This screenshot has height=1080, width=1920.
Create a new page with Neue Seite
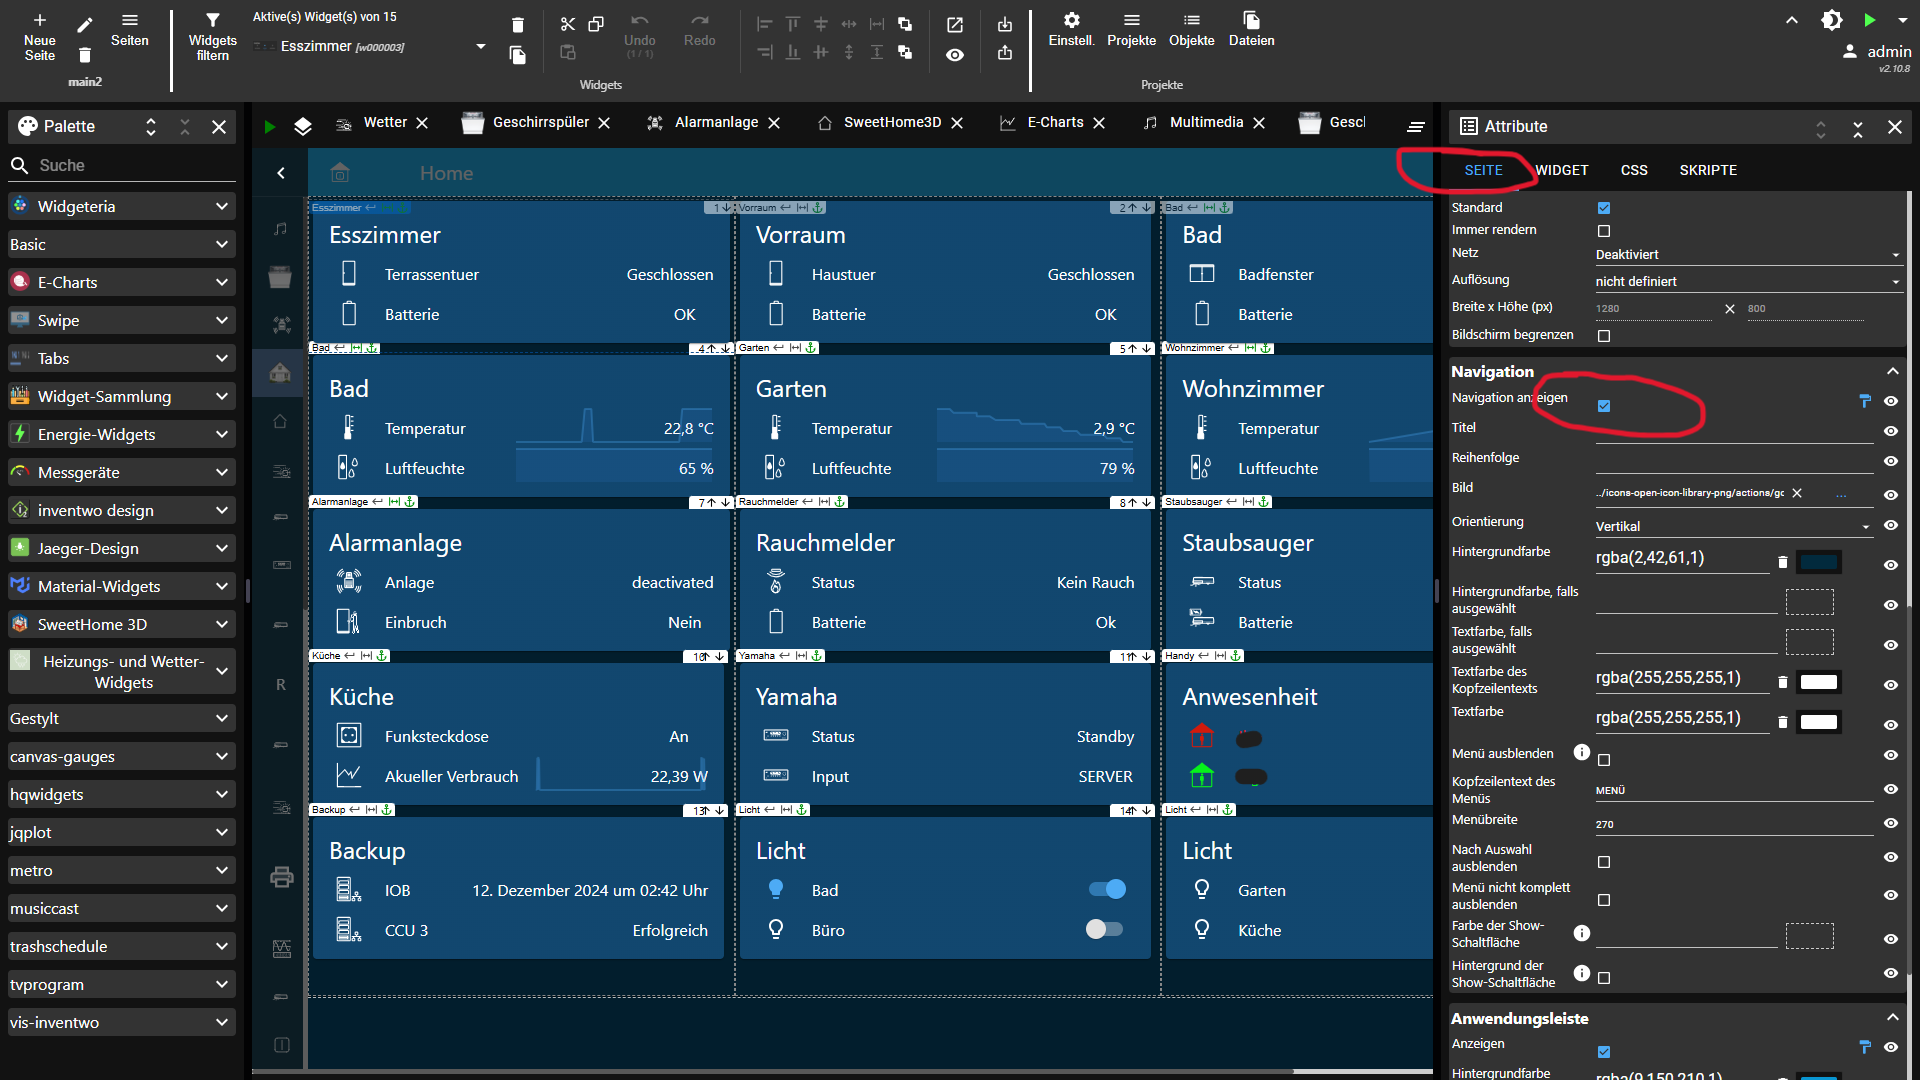click(39, 37)
